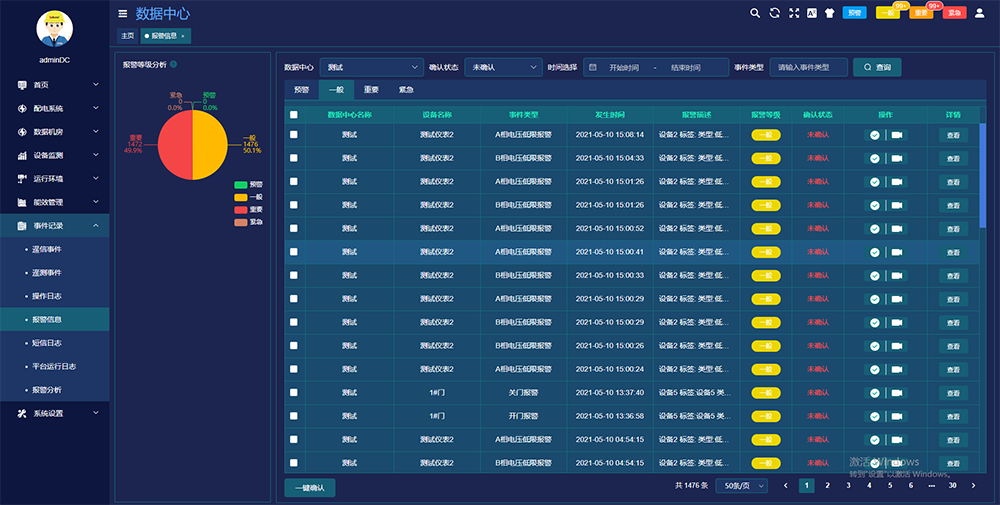Click confirm checkmark icon in first table row

click(x=874, y=134)
